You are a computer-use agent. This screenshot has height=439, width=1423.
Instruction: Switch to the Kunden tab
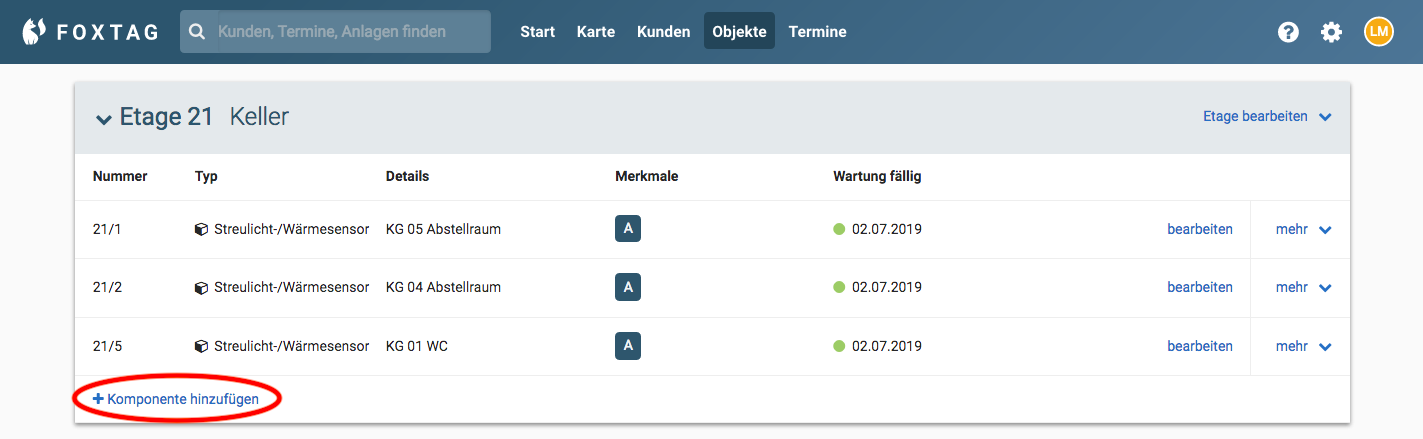point(663,32)
